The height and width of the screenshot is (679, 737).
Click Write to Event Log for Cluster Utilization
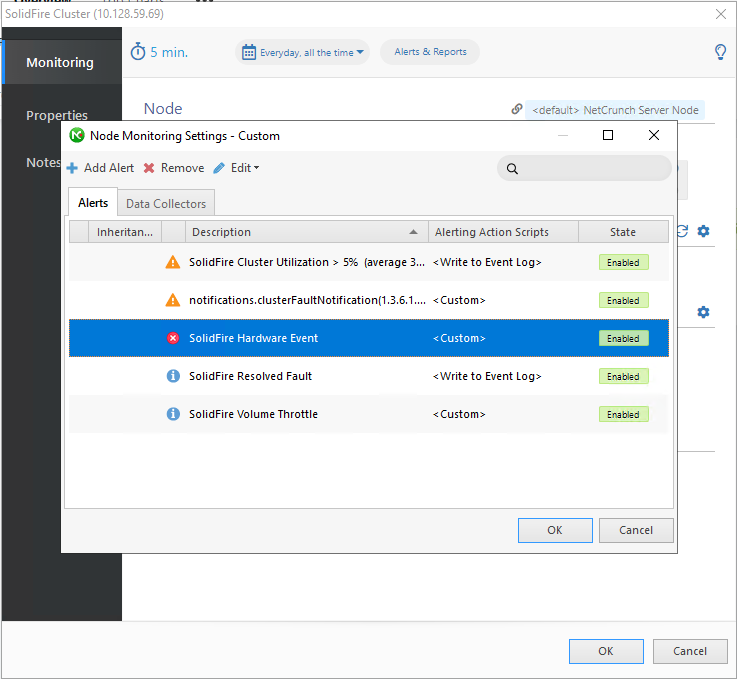point(487,262)
